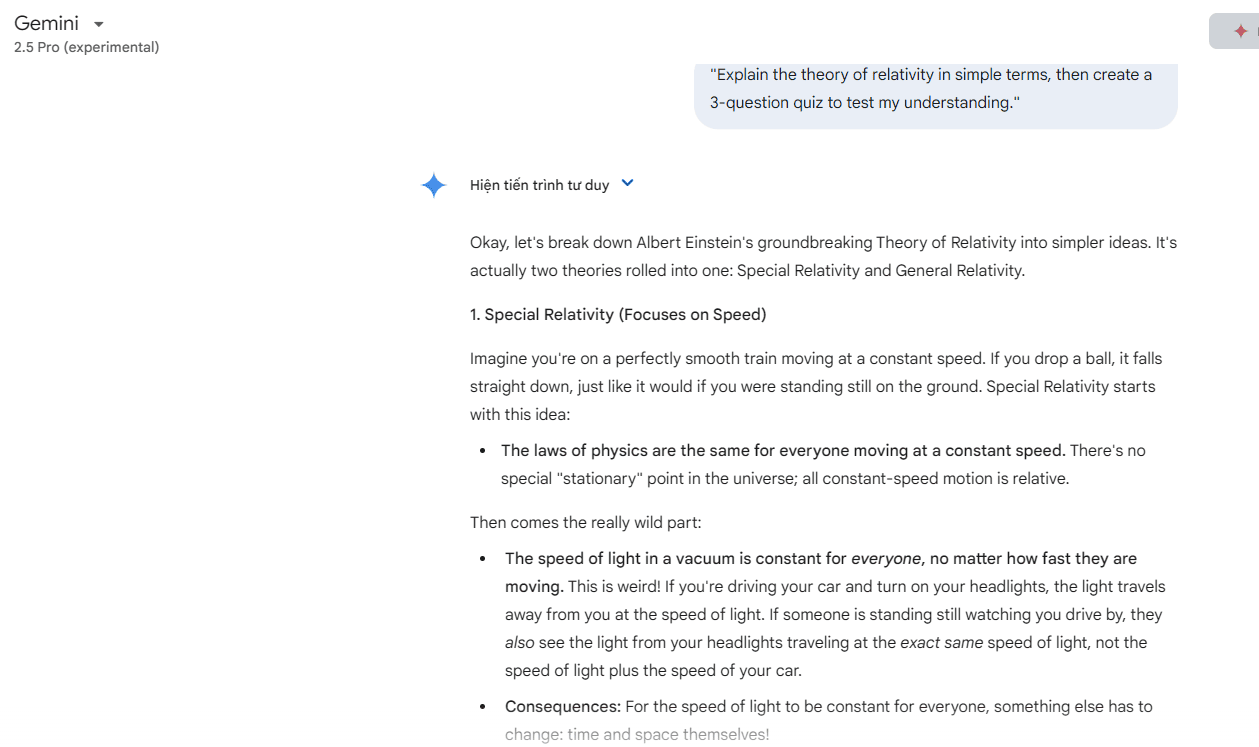Click the user prompt bubble about relativity

936,91
